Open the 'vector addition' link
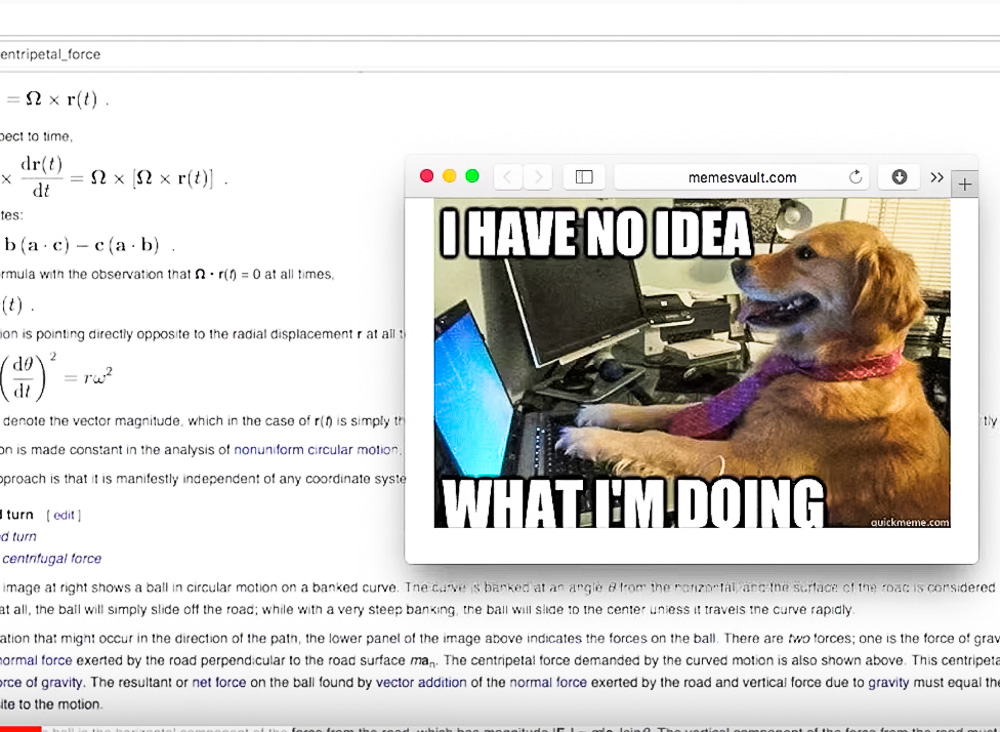 tap(421, 682)
